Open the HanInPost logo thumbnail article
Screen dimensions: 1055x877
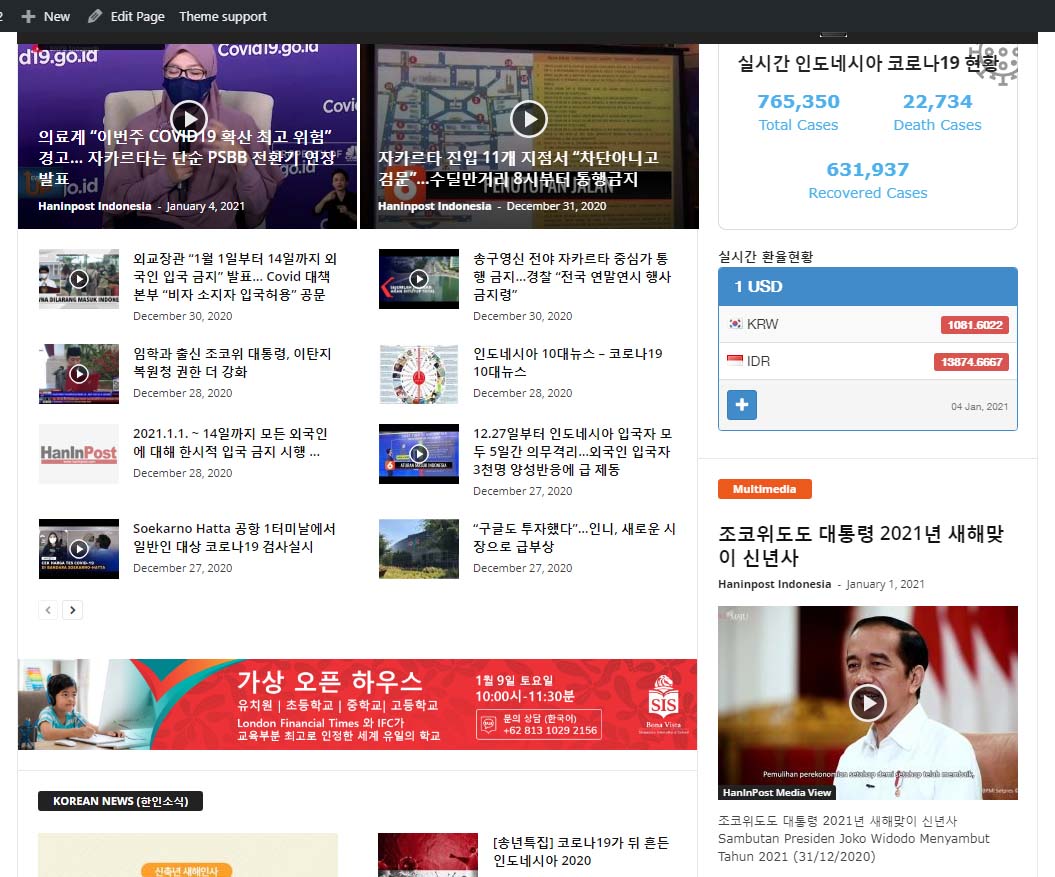[x=78, y=454]
